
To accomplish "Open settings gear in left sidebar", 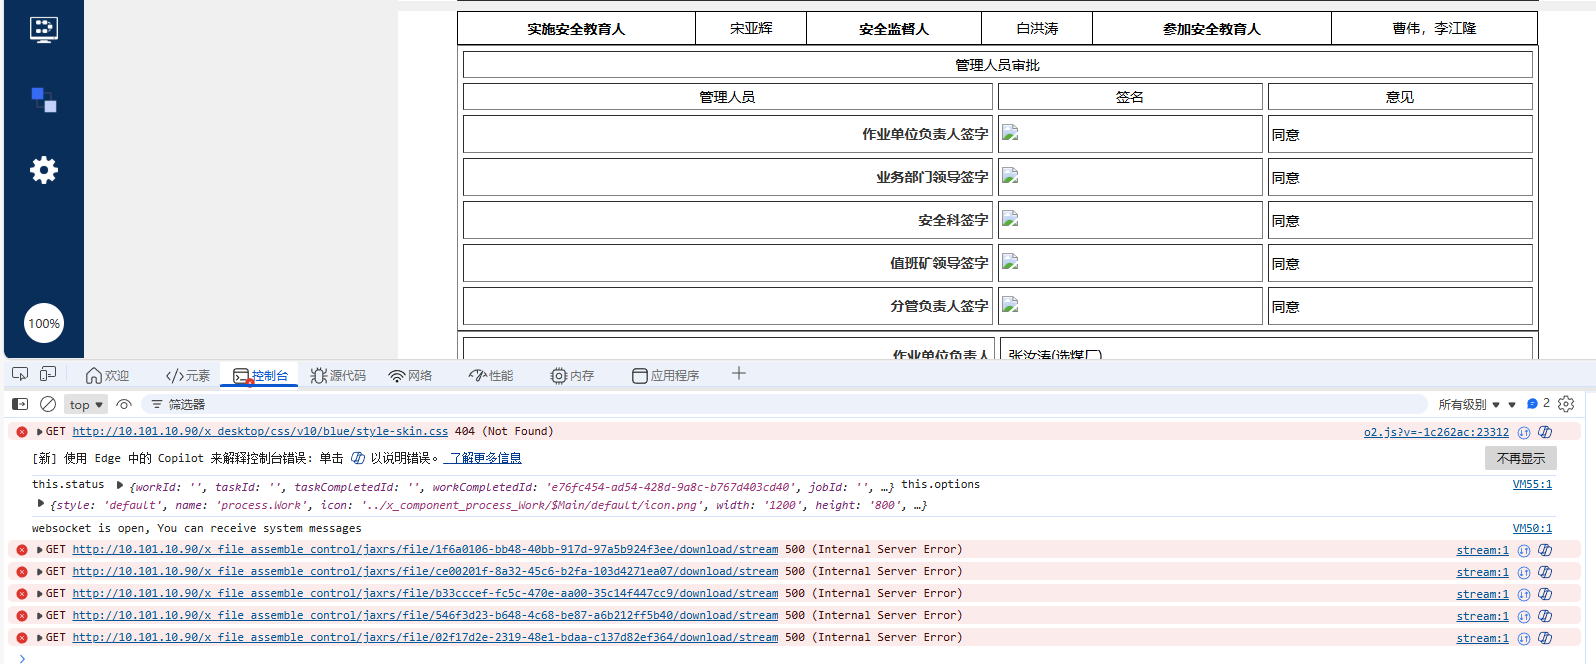I will [44, 170].
